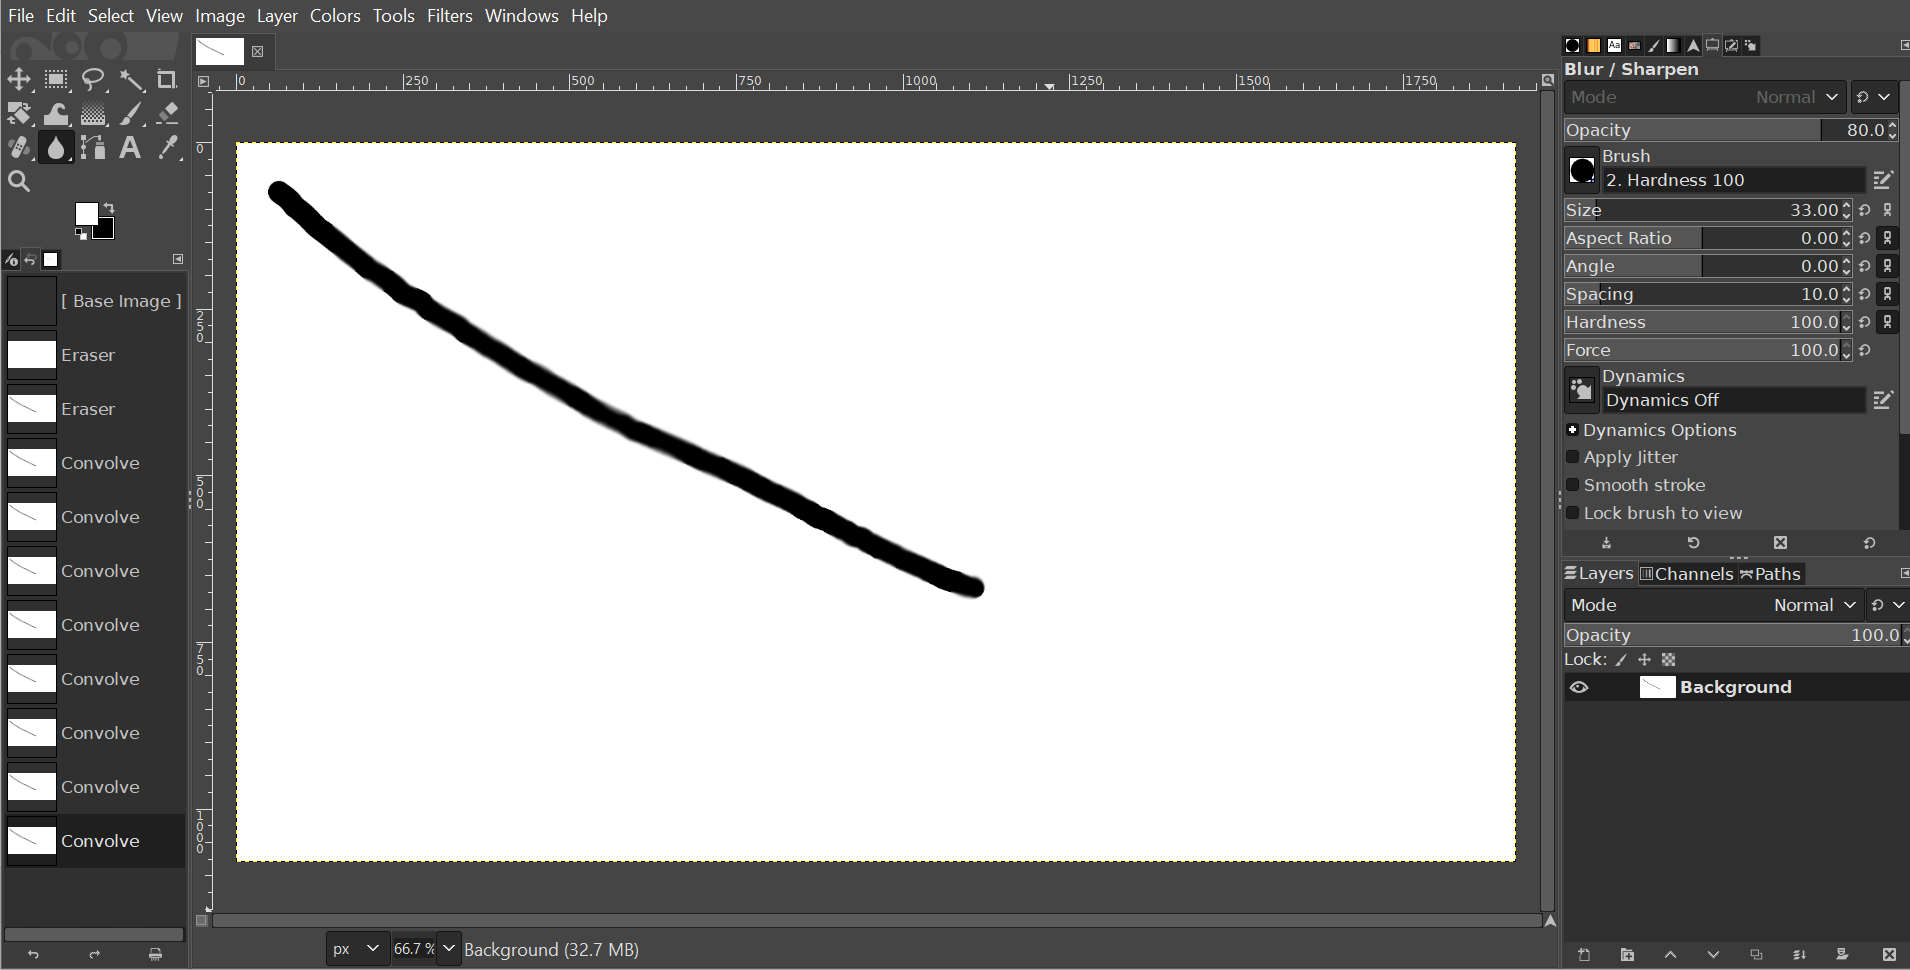Select the Free Select lasso tool
1910x970 pixels.
point(93,80)
